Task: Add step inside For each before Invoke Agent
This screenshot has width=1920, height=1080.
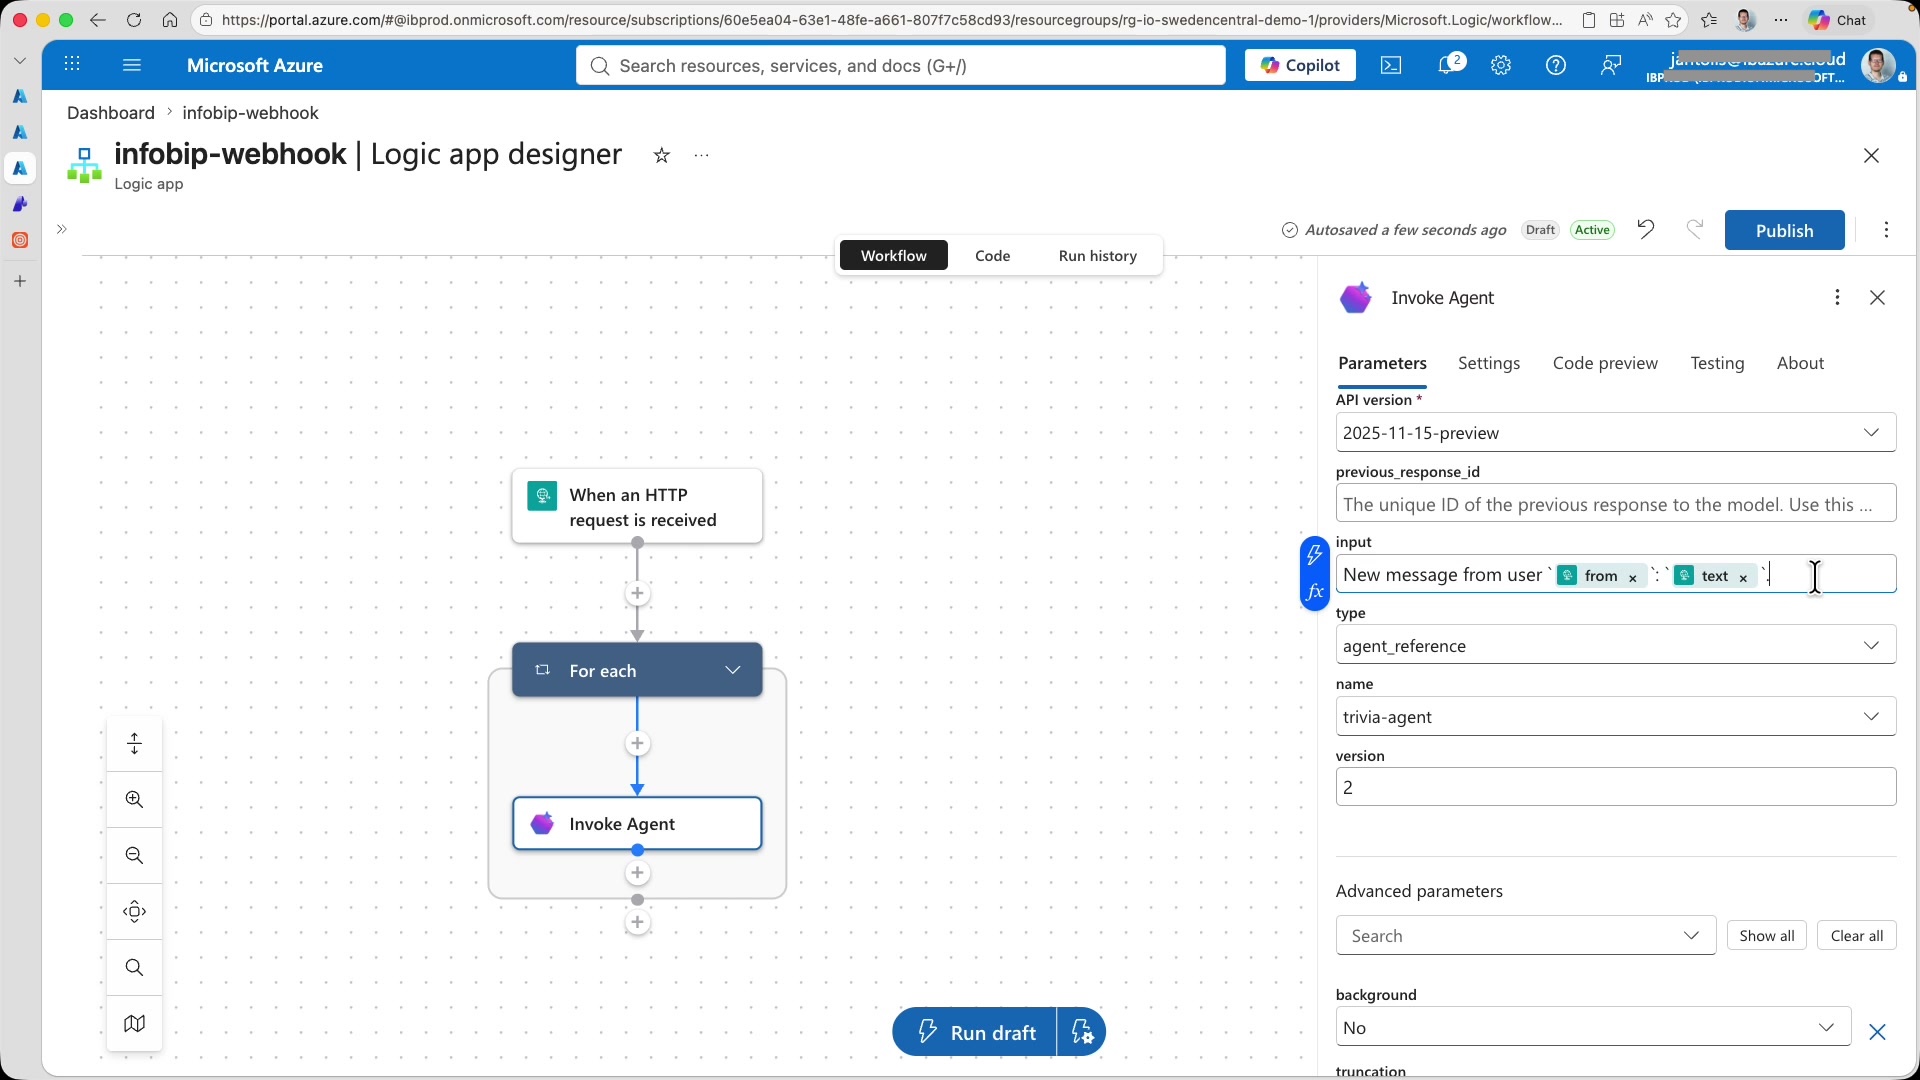Action: click(x=637, y=744)
